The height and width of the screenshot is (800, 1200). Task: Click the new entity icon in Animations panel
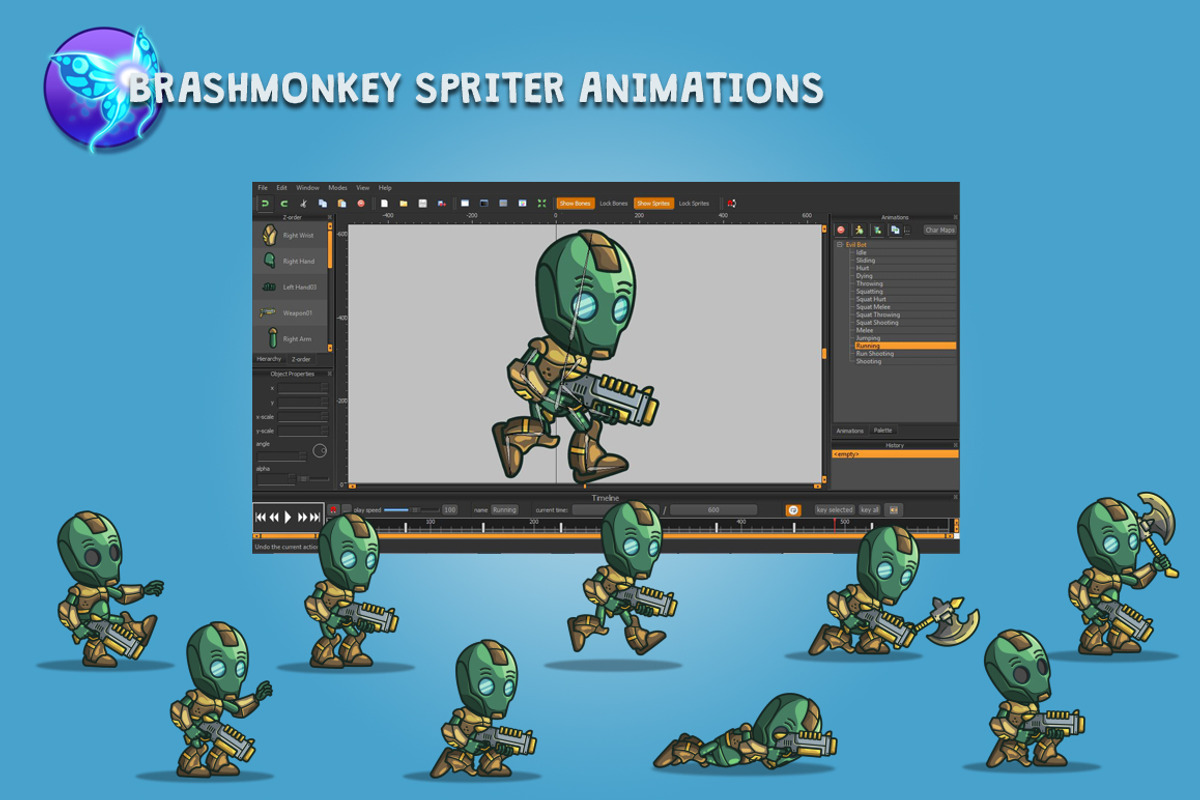coord(878,230)
